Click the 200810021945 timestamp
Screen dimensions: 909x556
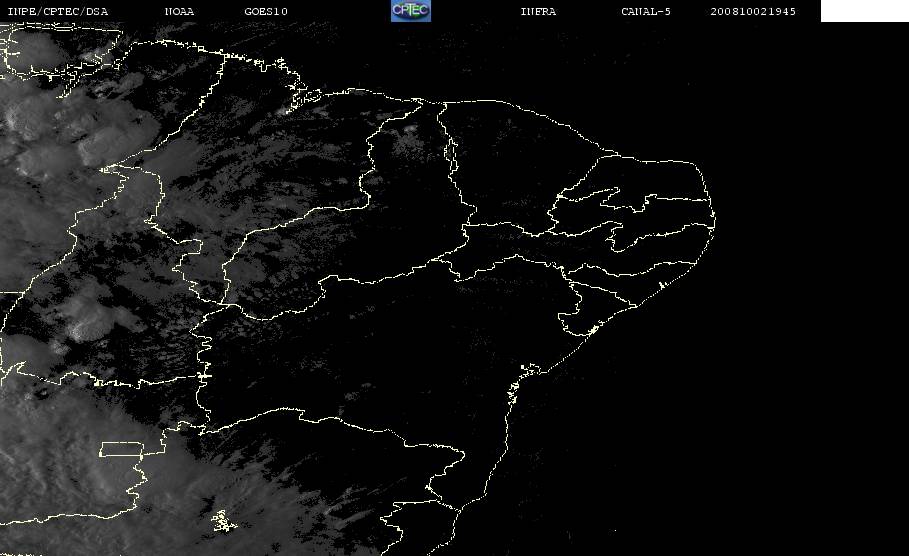click(753, 11)
